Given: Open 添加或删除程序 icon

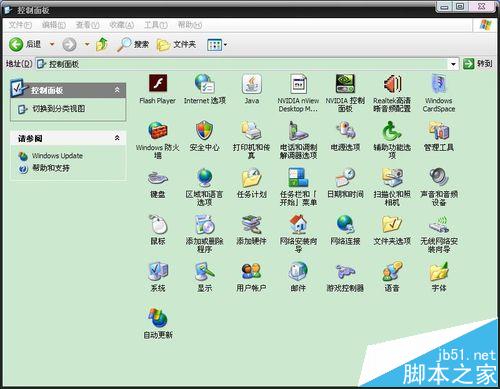Looking at the screenshot, I should point(205,224).
